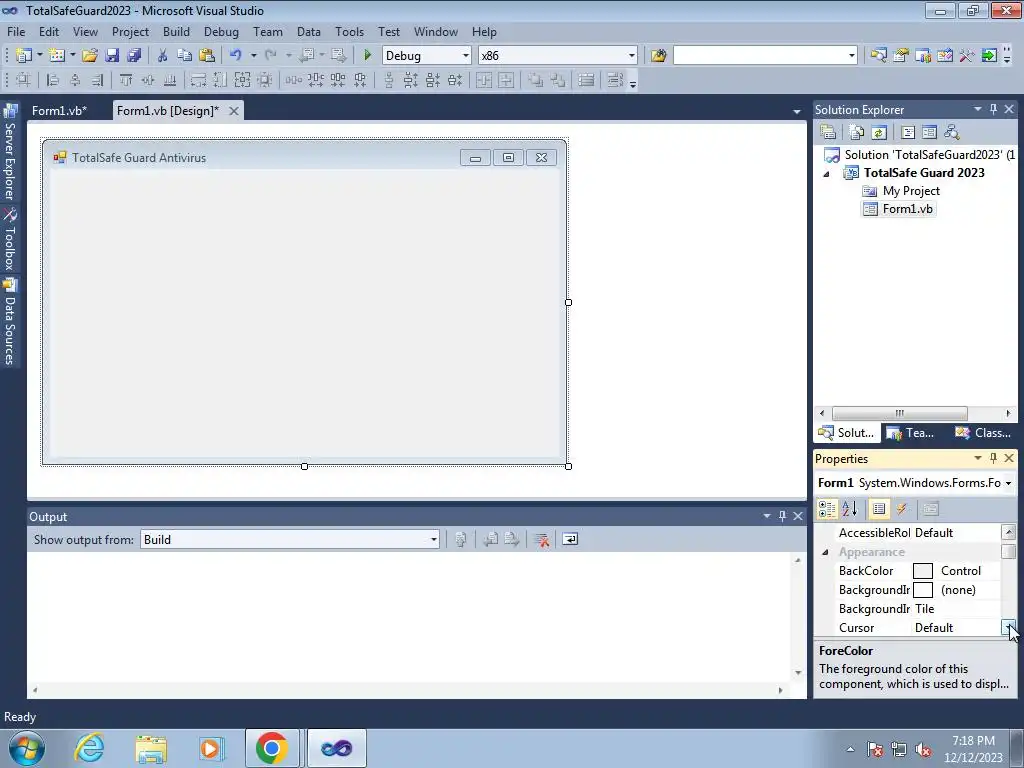Screen dimensions: 1024x768
Task: Open the Toolbox toolbar icon (hammer and wrench)
Action: (x=967, y=56)
